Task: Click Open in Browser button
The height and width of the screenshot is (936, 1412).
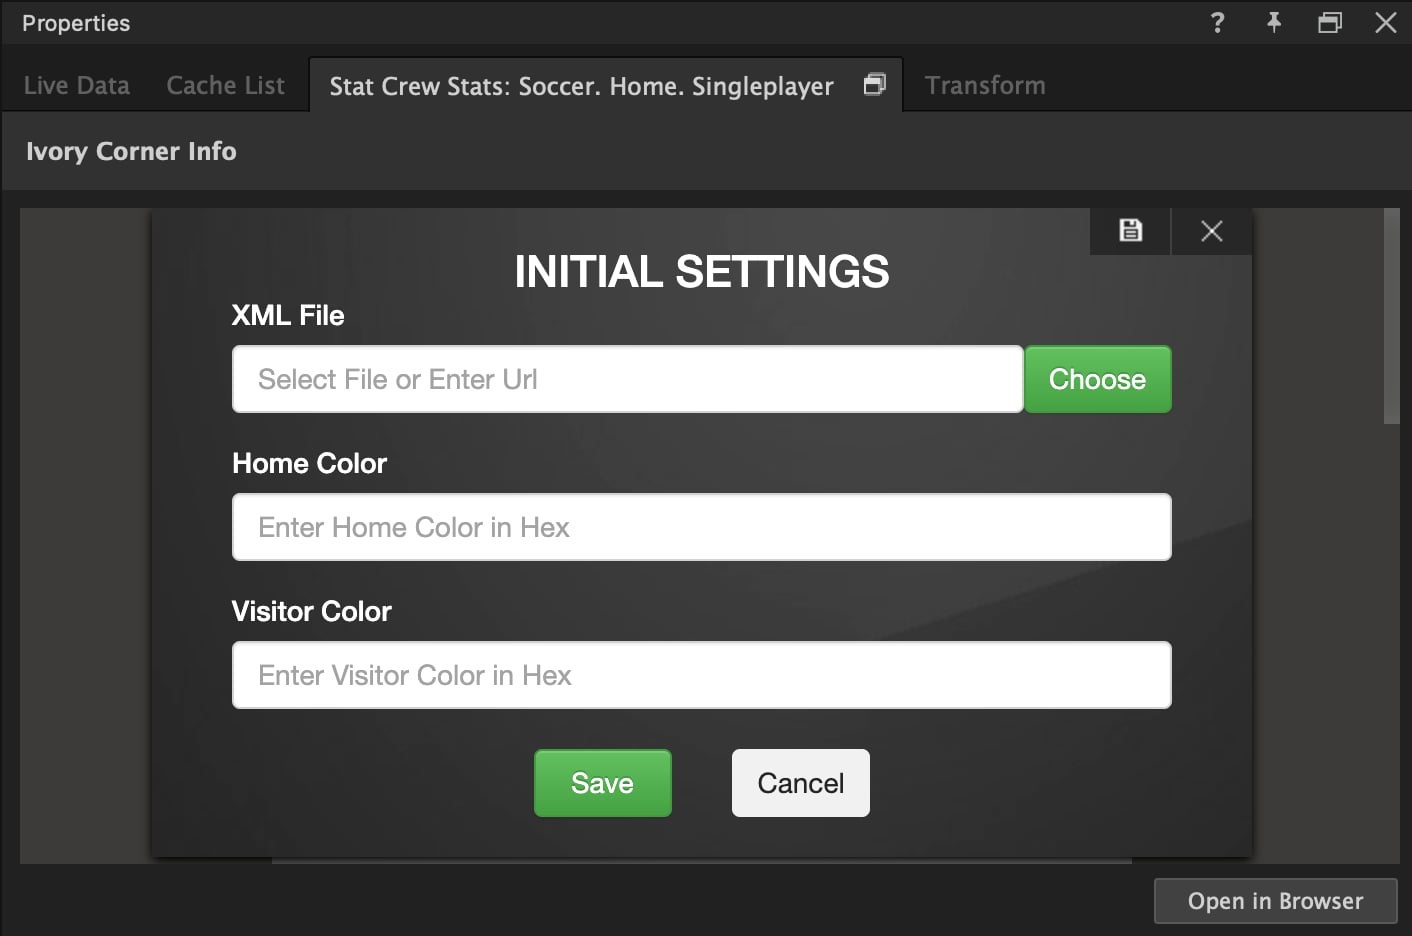Action: coord(1276,901)
